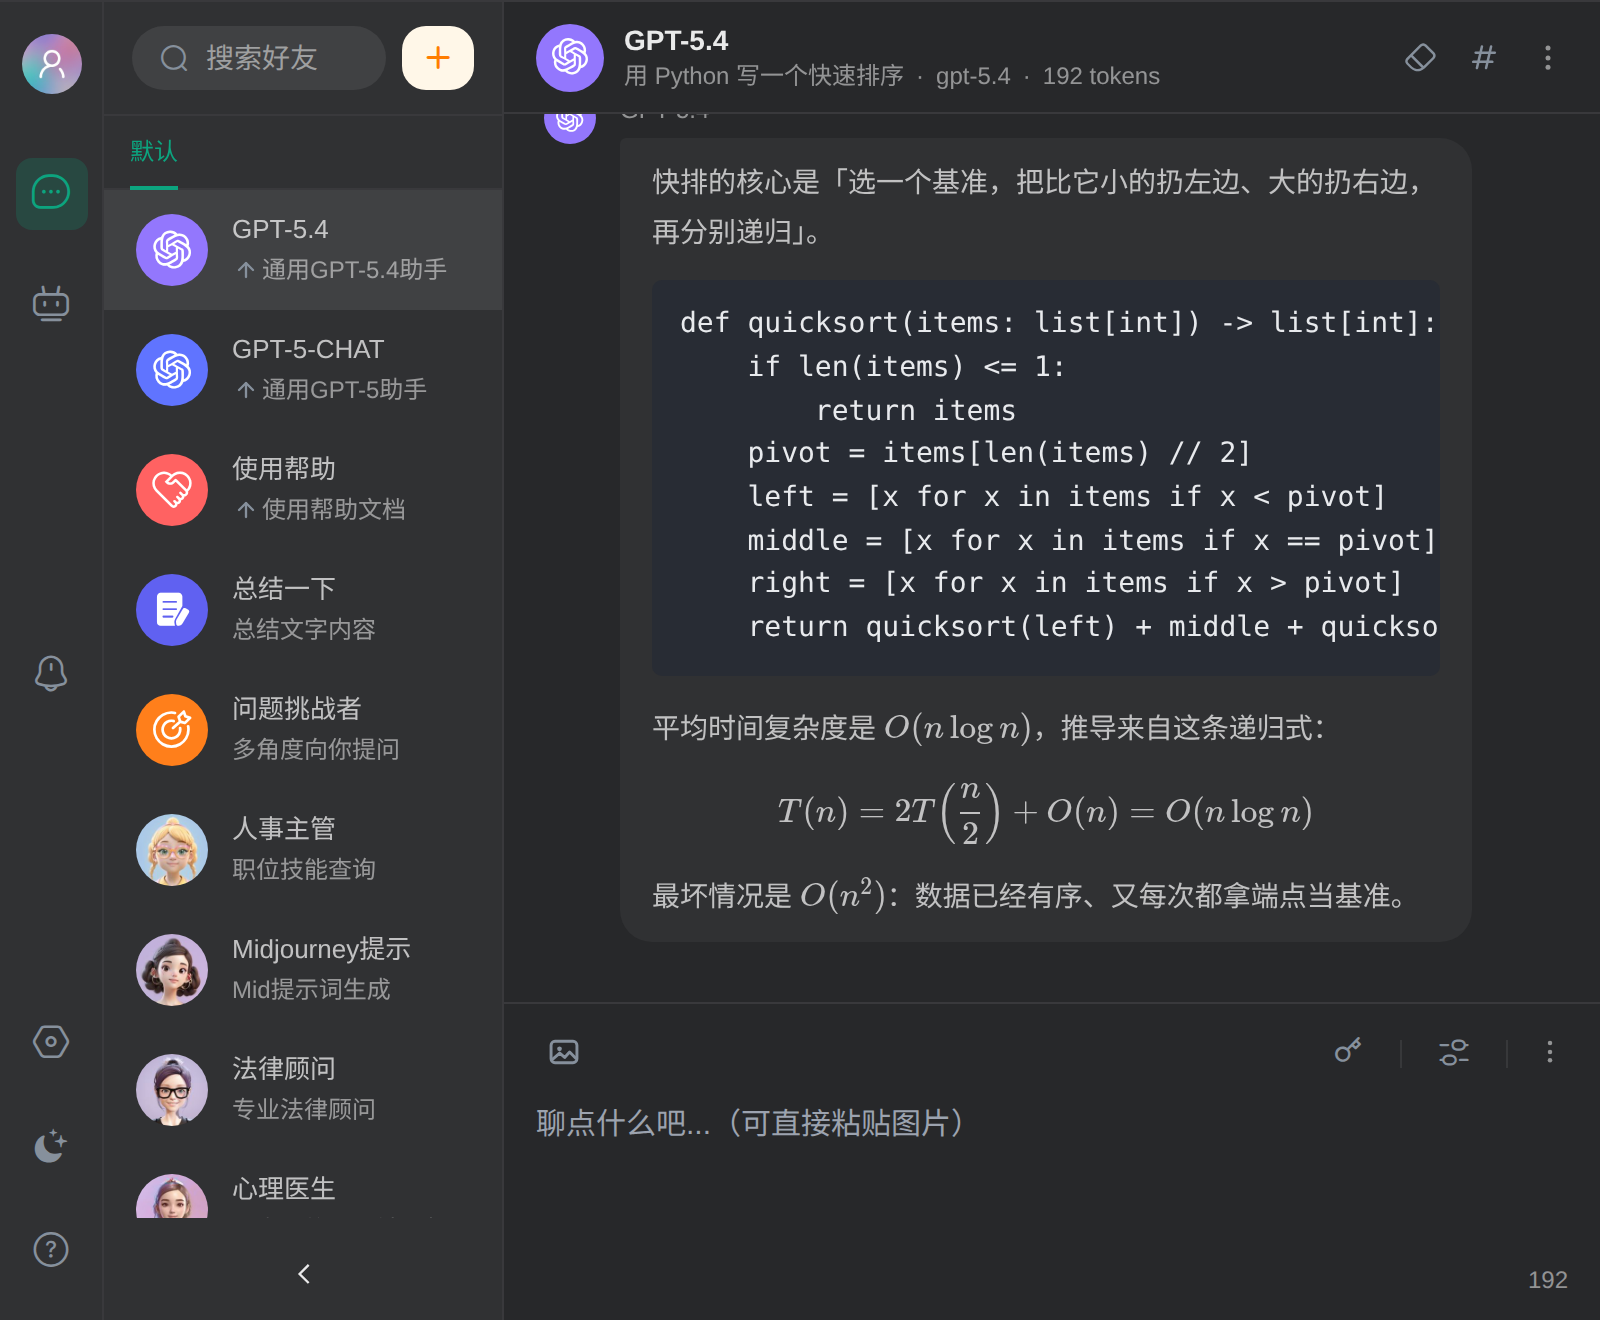Open the input area more options menu

click(1550, 1052)
